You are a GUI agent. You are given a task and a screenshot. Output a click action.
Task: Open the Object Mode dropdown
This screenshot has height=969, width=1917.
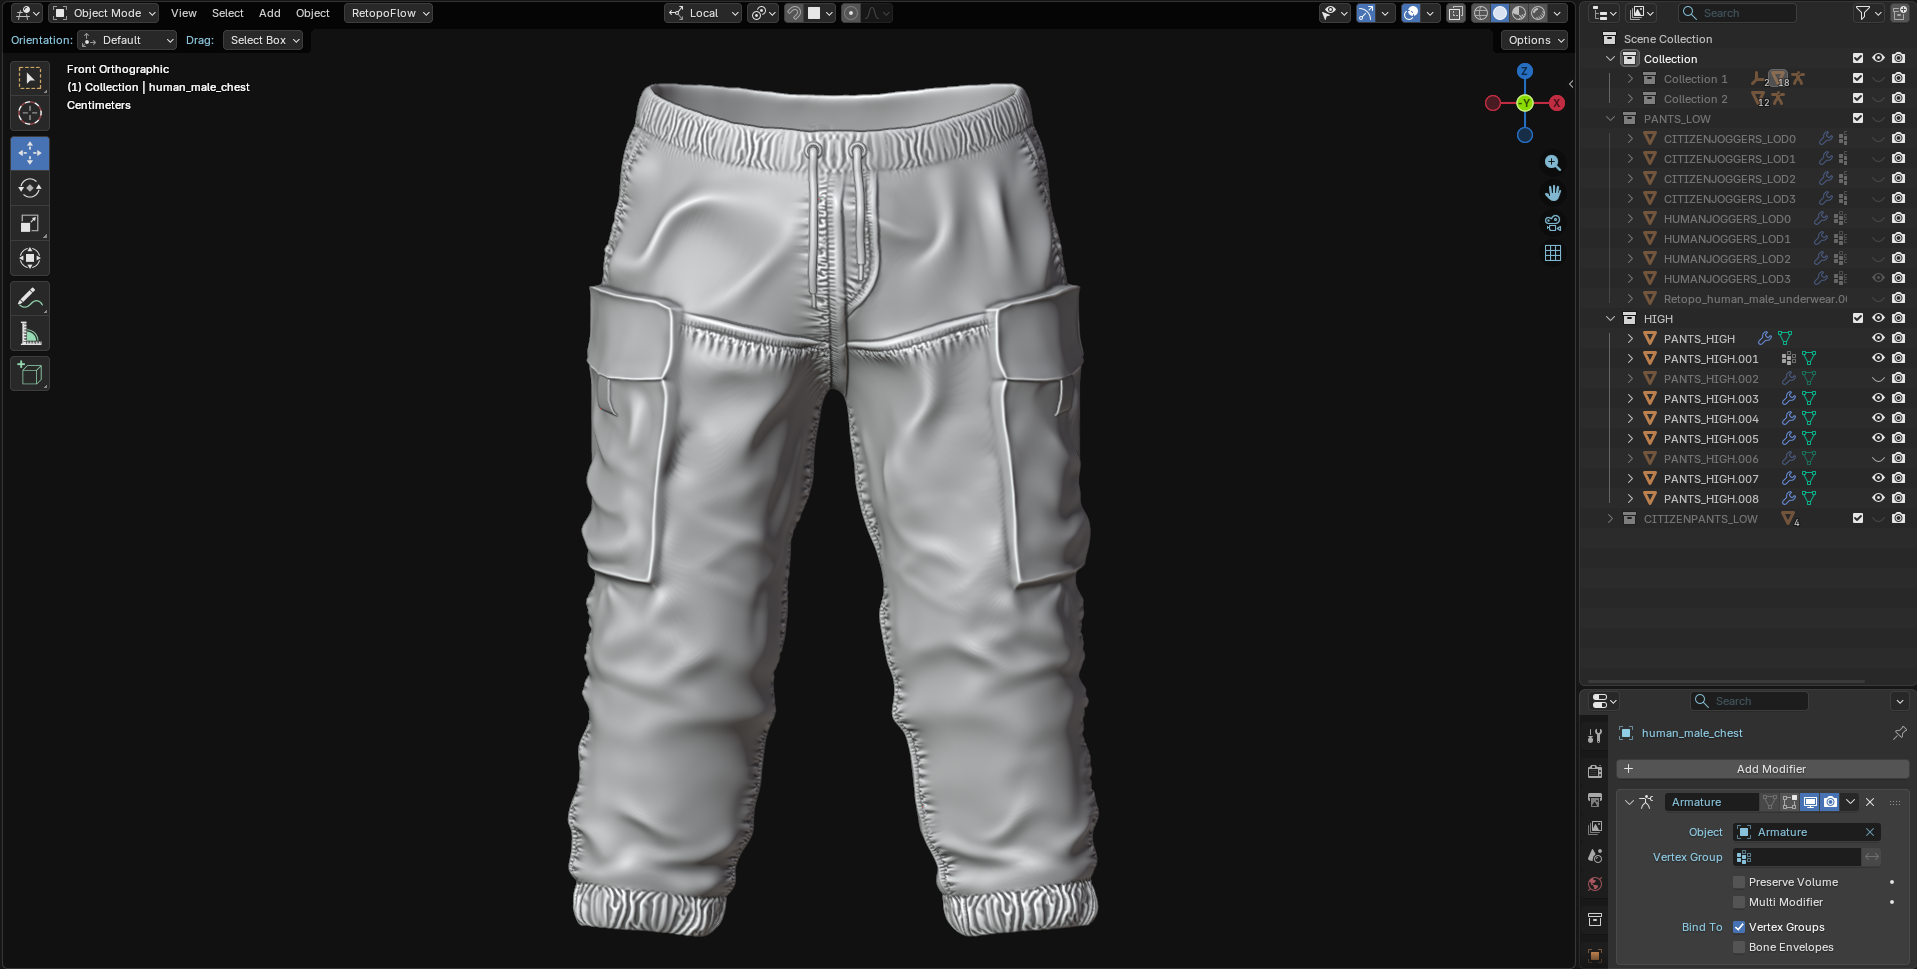pos(105,13)
